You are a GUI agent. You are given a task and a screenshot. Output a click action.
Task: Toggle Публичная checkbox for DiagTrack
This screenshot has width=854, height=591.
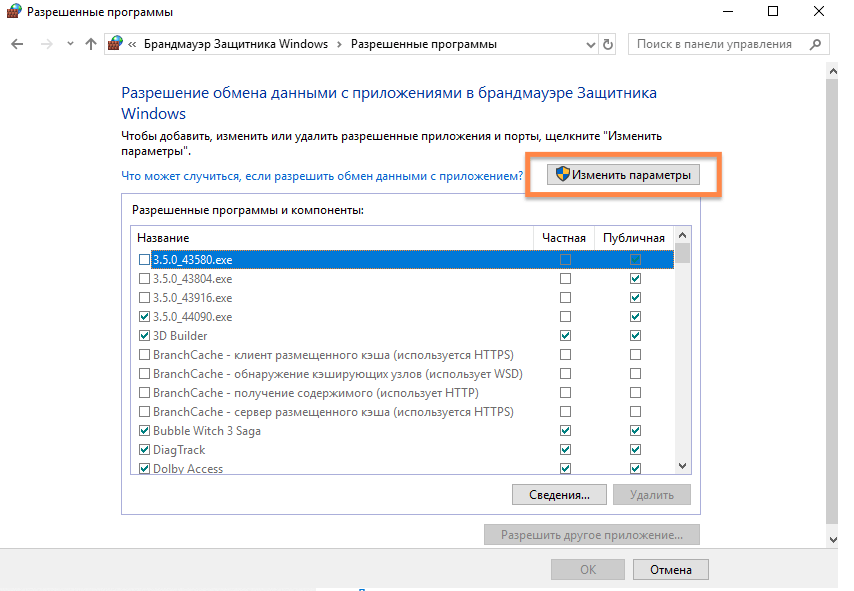(635, 449)
